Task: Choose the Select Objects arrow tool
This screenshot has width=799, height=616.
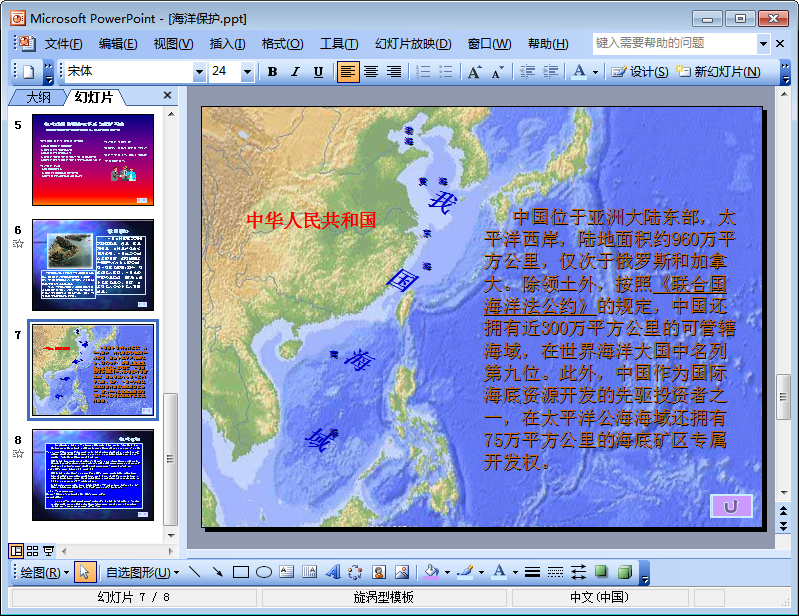Action: click(x=85, y=573)
